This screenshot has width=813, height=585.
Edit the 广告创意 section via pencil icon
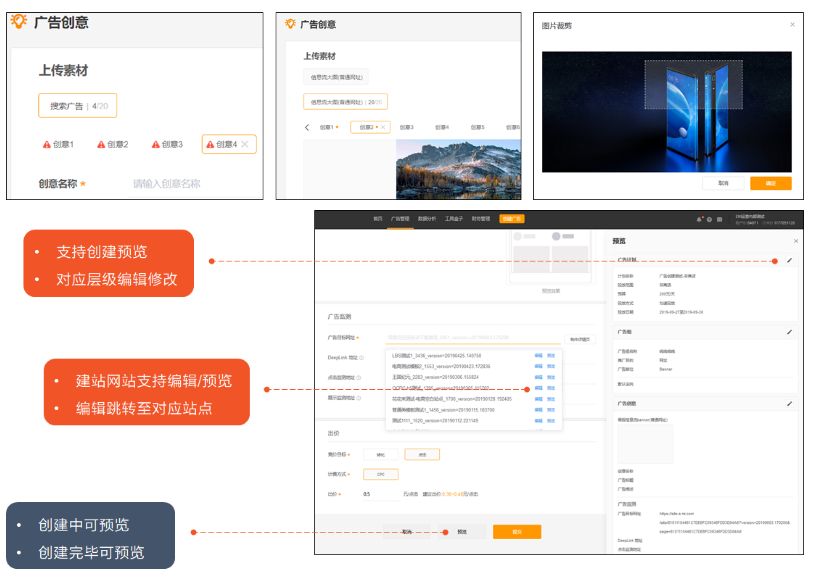click(790, 401)
